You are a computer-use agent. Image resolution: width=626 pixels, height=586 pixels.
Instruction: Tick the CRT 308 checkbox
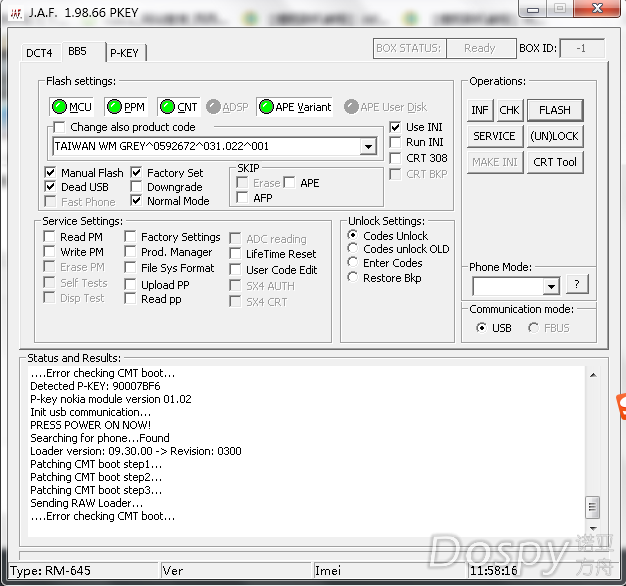click(395, 158)
